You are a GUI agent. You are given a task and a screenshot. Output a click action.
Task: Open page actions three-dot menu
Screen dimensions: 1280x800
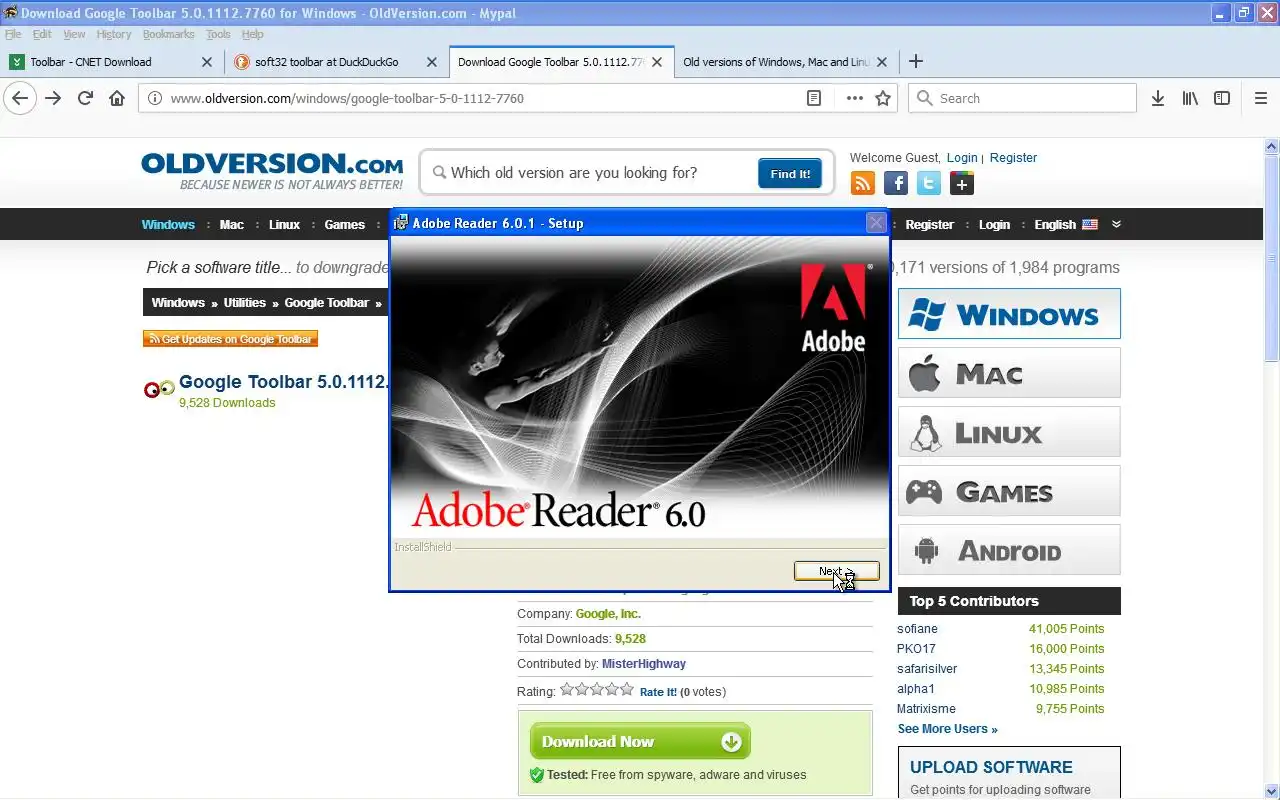point(854,98)
